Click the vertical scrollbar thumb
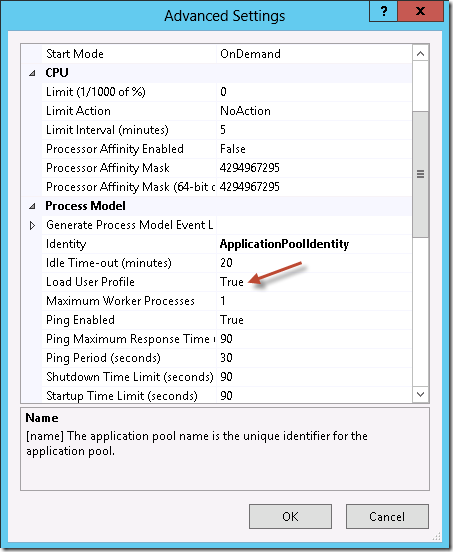This screenshot has width=453, height=552. [x=420, y=174]
